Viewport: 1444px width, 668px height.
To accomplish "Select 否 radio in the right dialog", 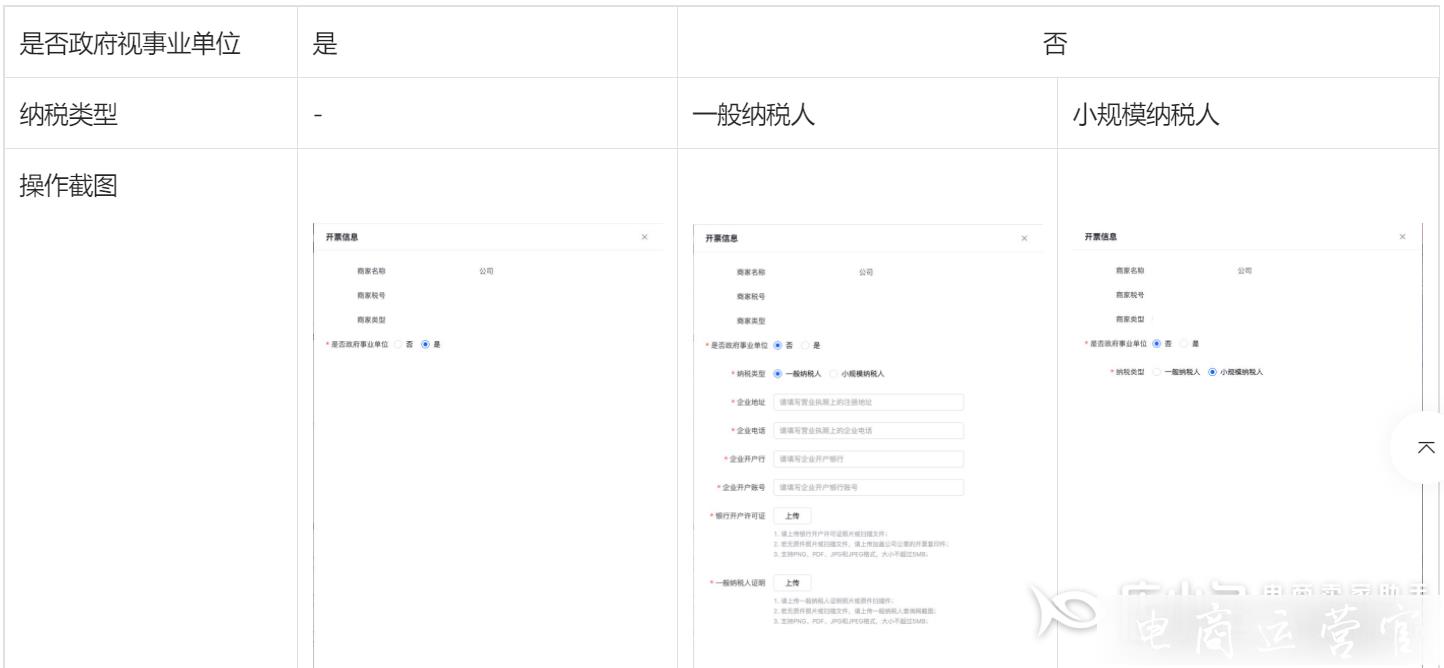I will click(1157, 344).
